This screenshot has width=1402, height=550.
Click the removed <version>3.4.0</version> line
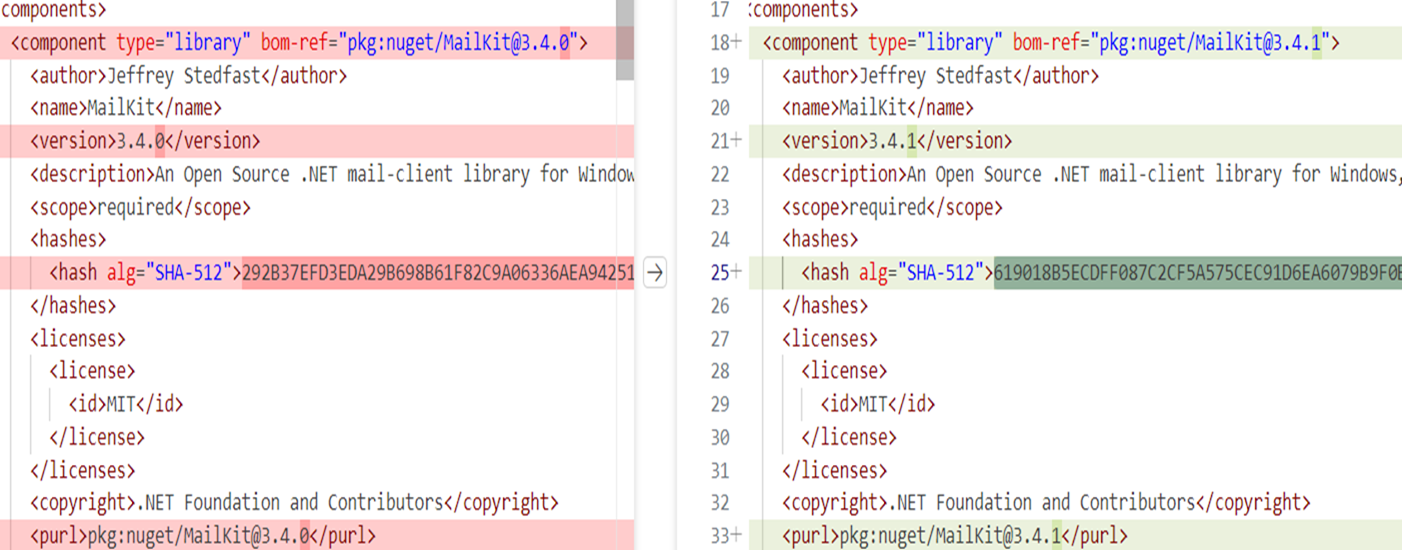(x=317, y=141)
